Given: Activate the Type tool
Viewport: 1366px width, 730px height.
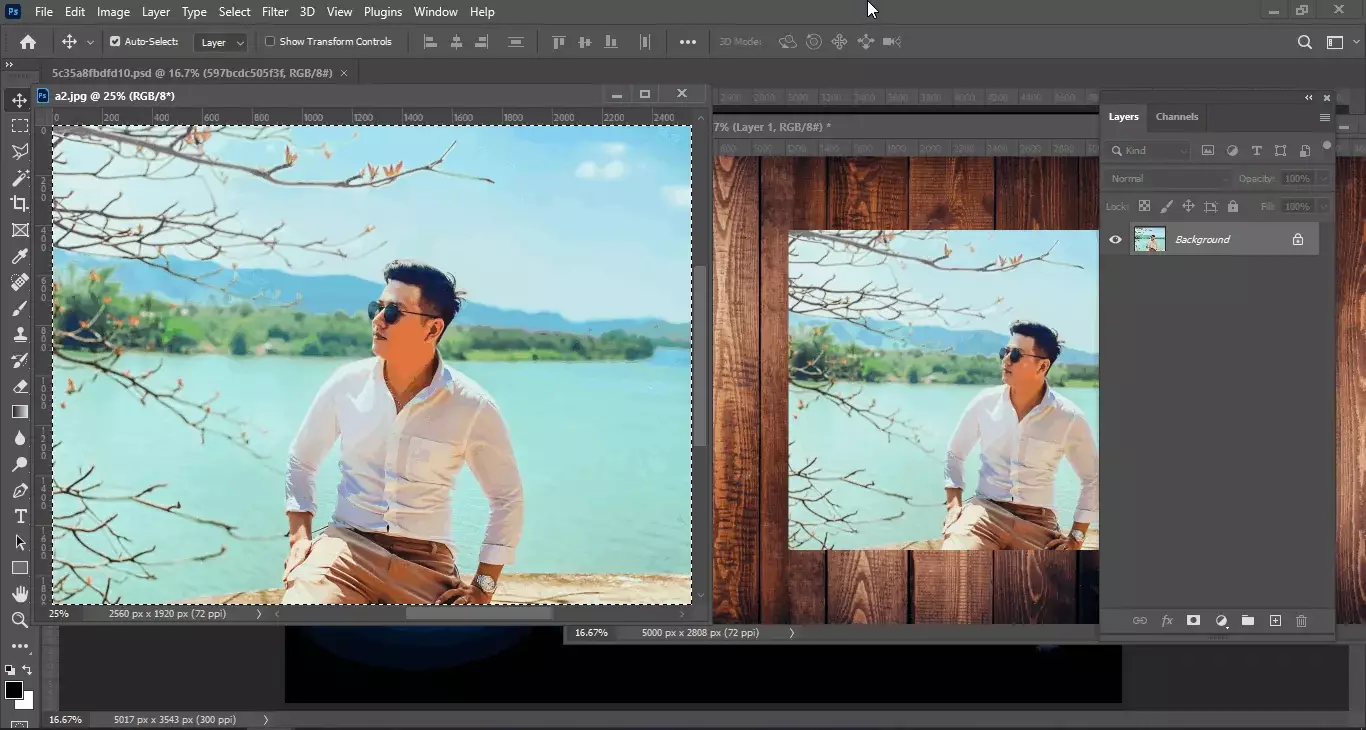Looking at the screenshot, I should click(x=19, y=517).
